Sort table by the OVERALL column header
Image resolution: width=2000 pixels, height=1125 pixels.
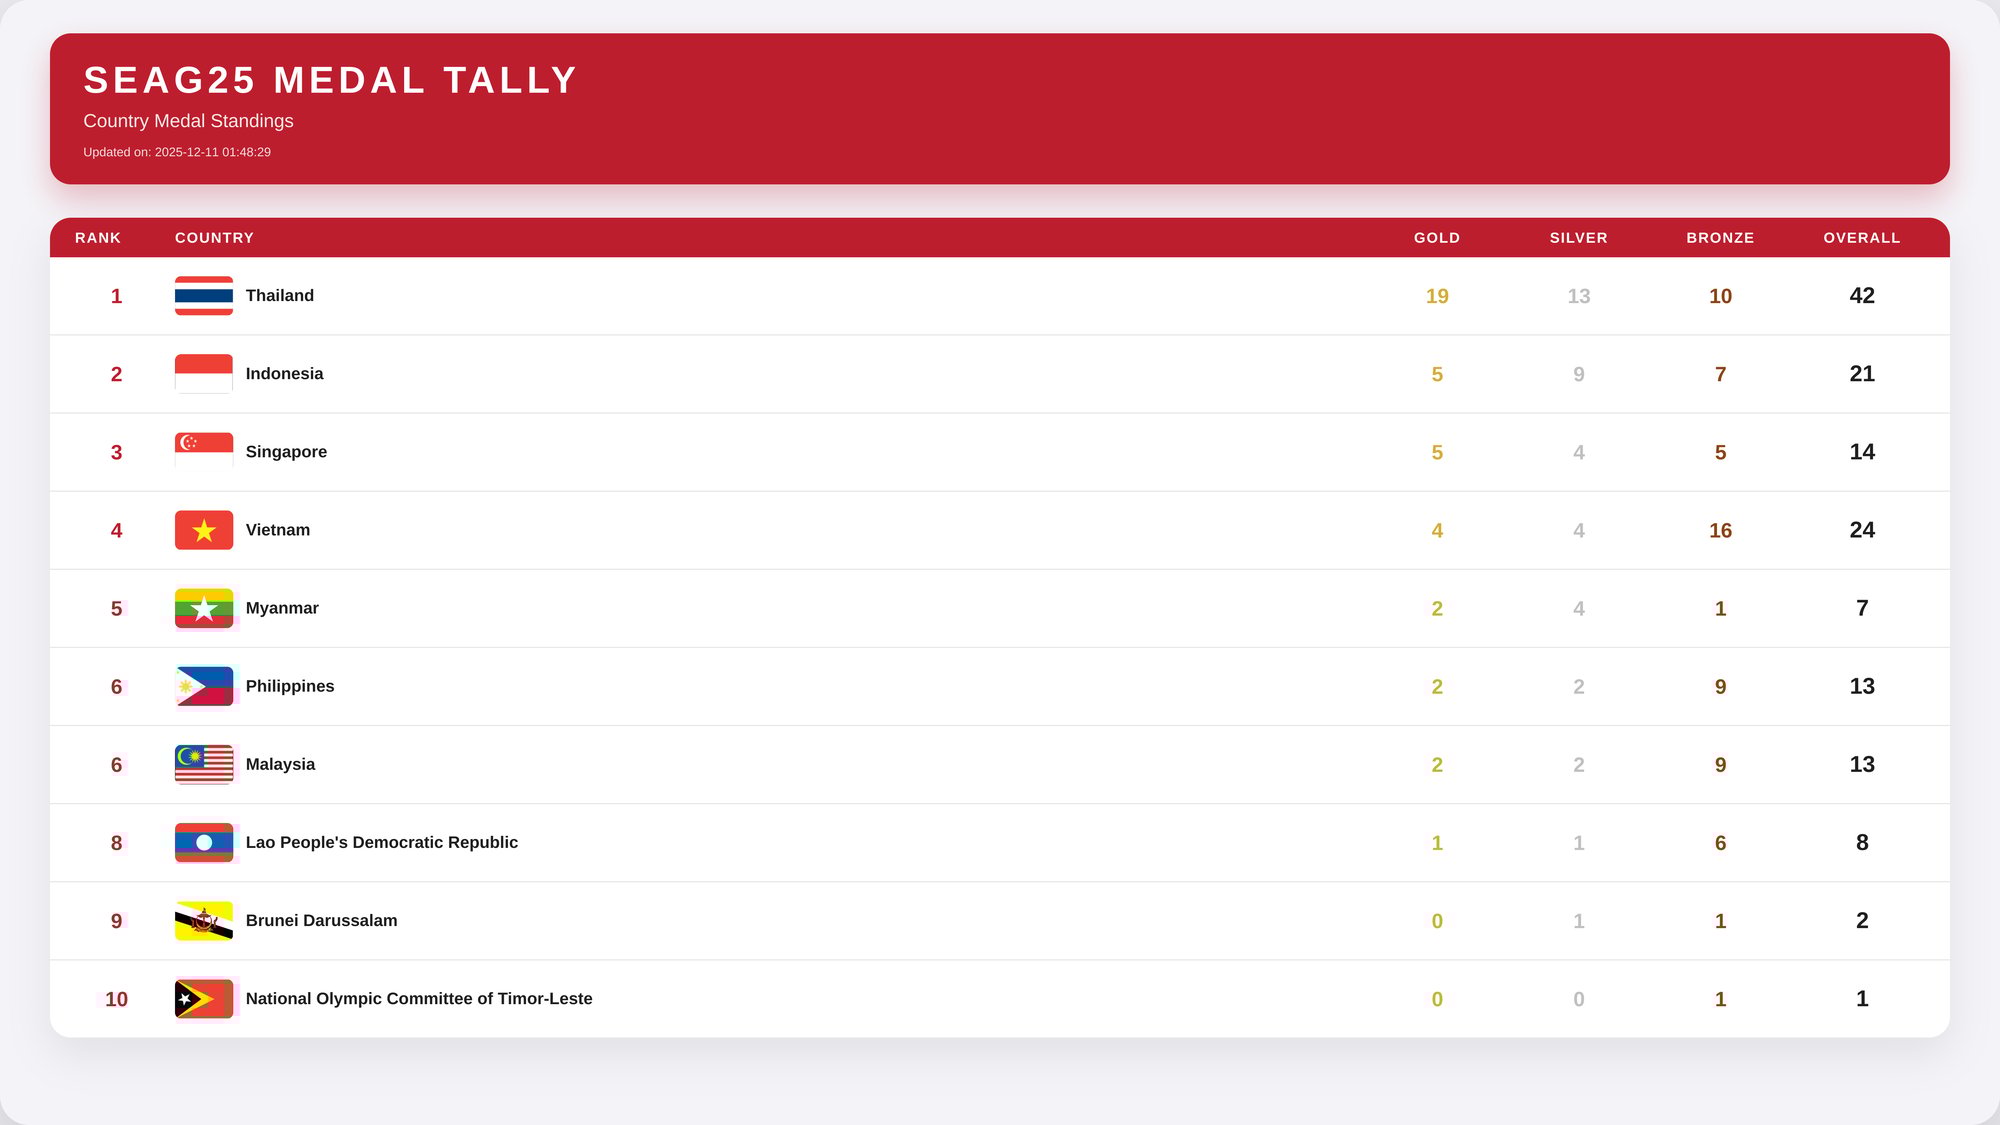1861,238
